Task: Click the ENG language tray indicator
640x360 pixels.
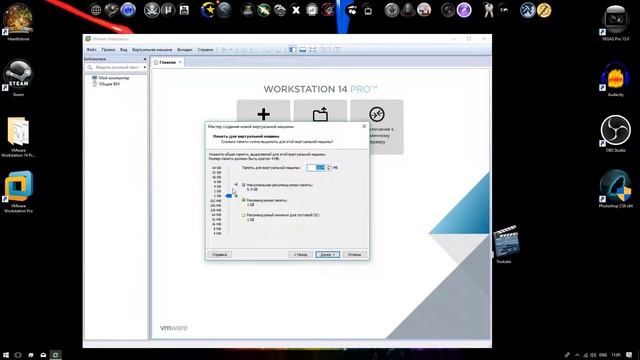Action: (602, 355)
